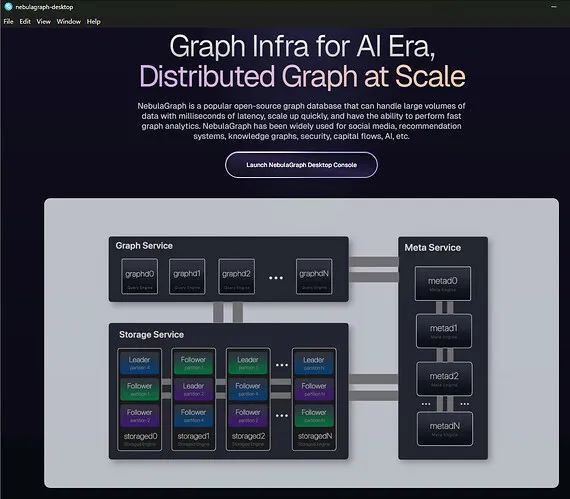Launch NebulaGraph Desktop Console
570x499 pixels.
[x=301, y=165]
